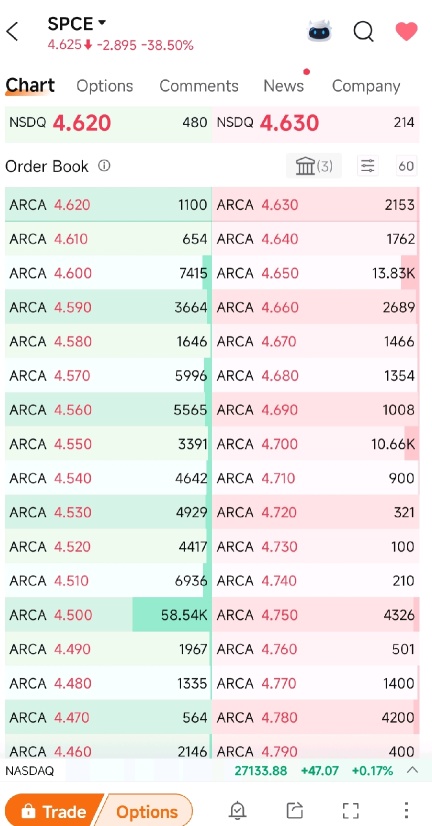This screenshot has width=432, height=826.
Task: Expand the SPCE ticker dropdown
Action: [102, 23]
